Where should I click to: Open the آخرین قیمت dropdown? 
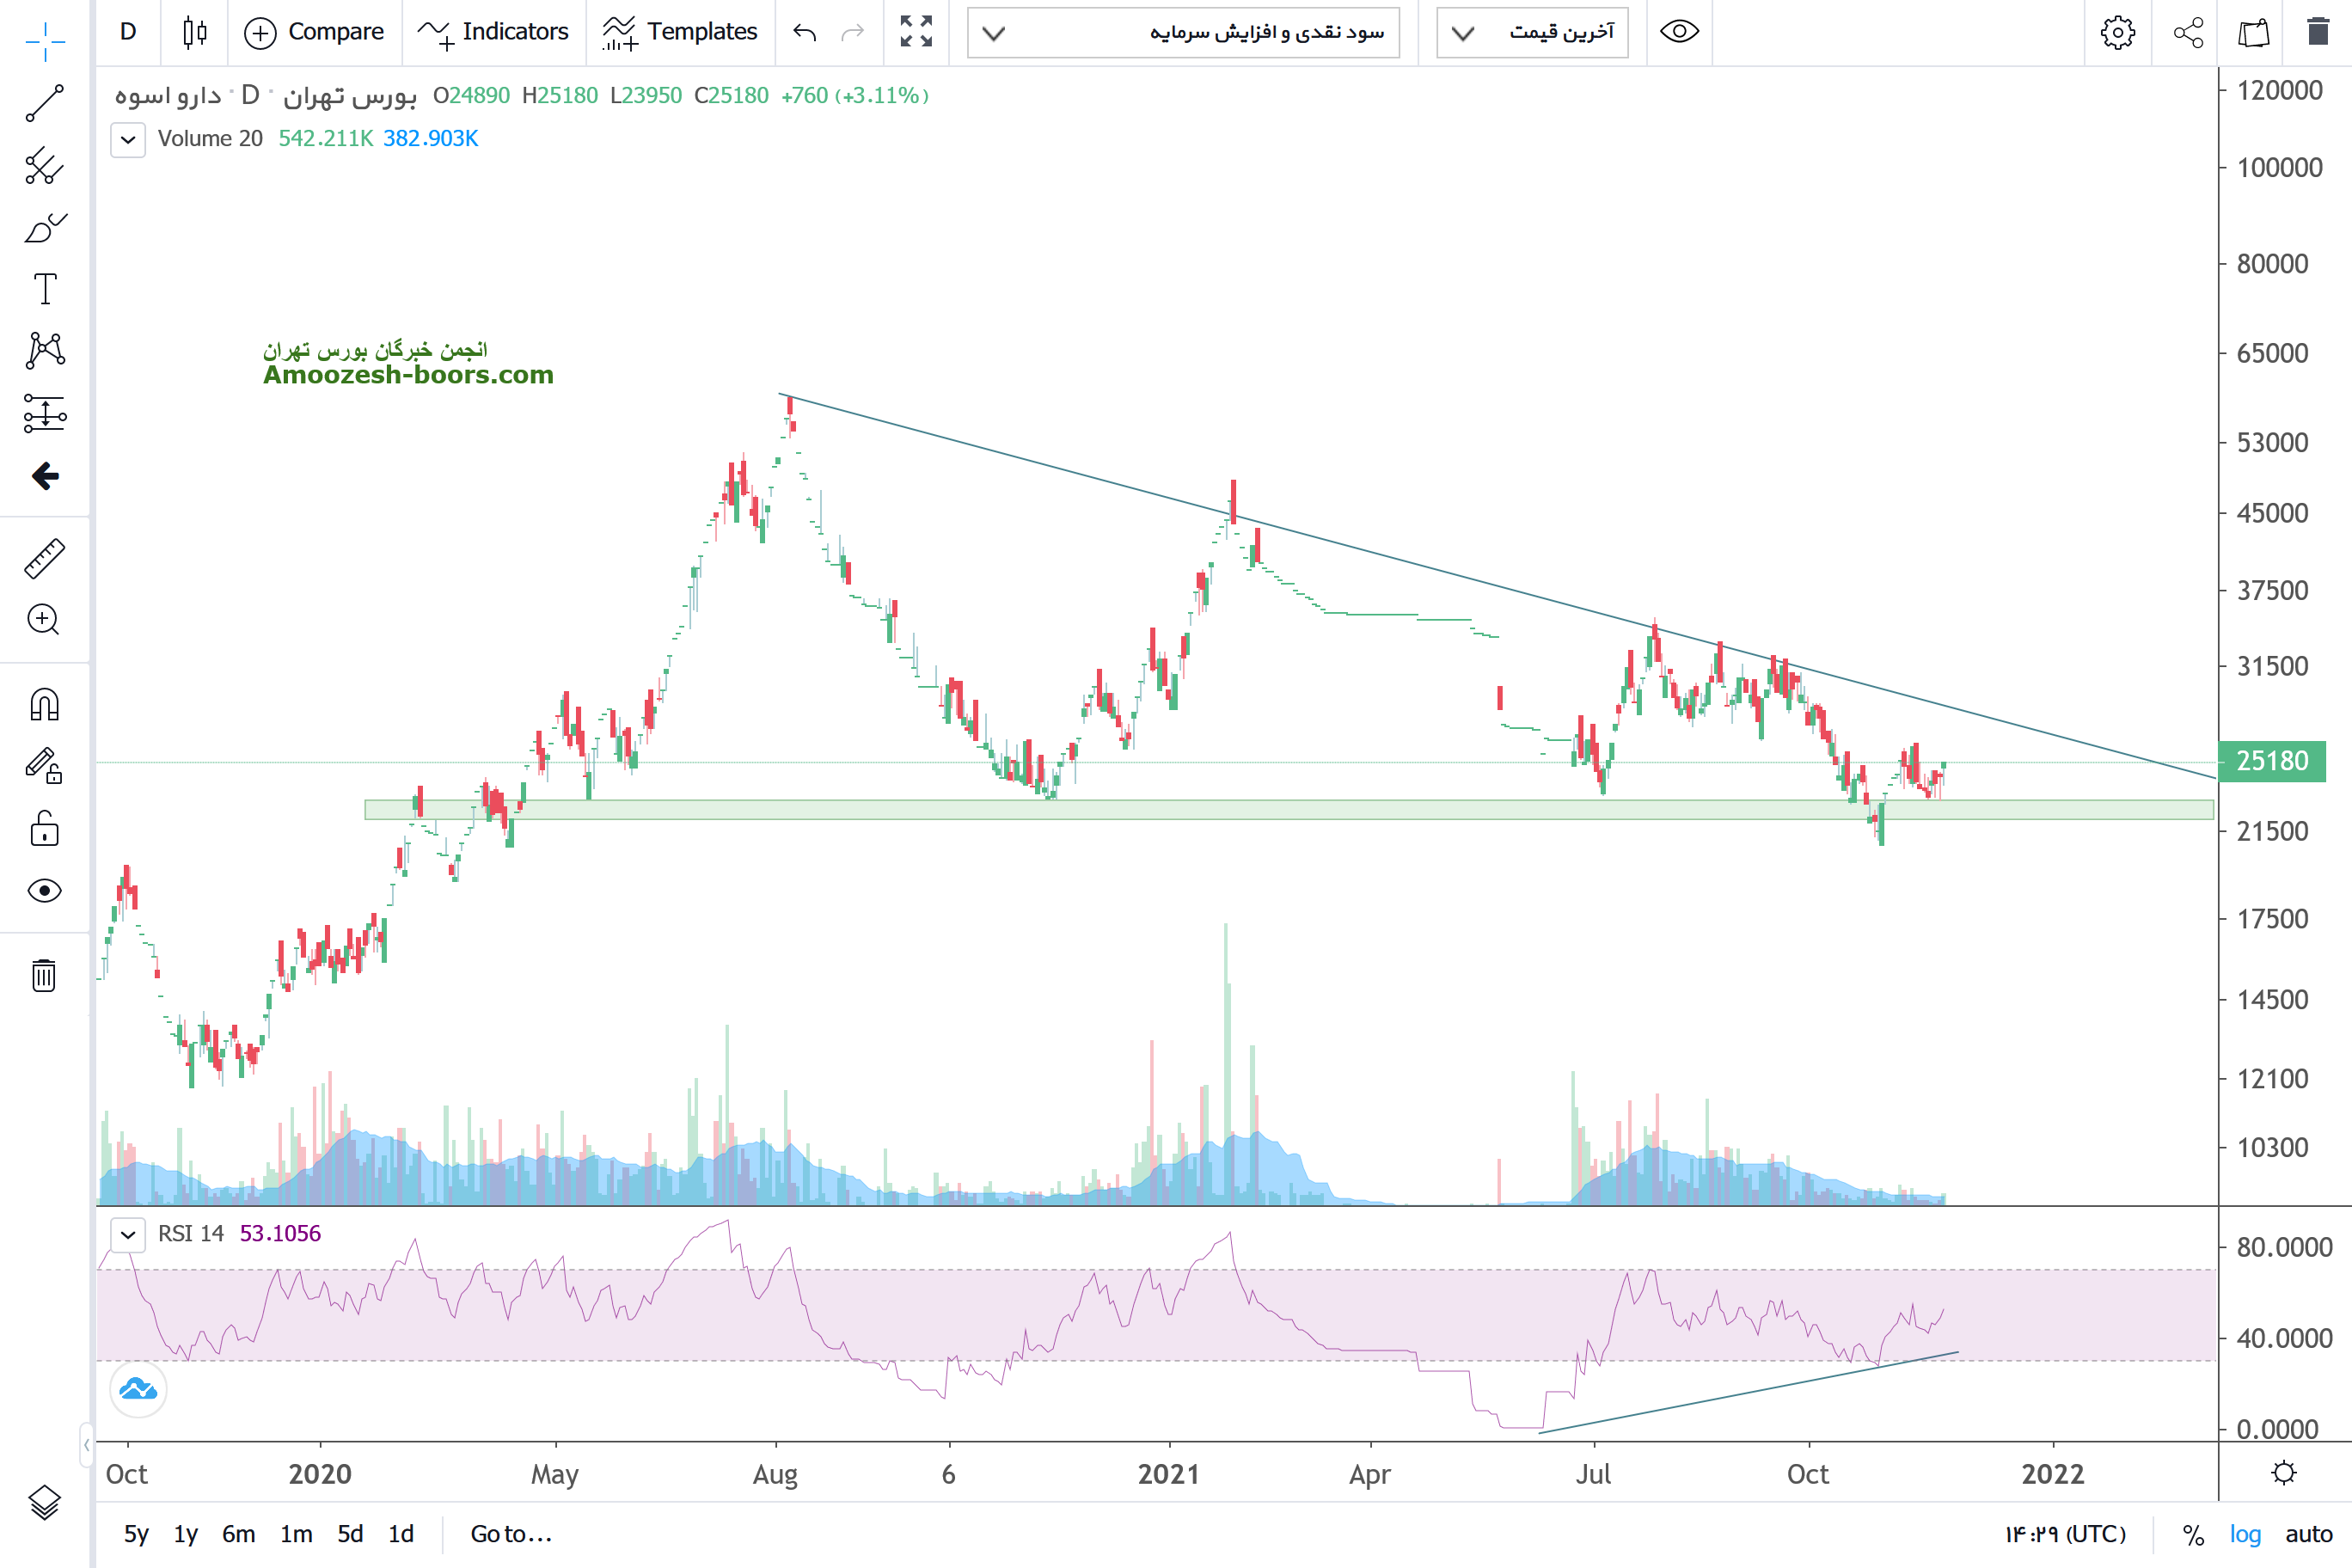1532,32
